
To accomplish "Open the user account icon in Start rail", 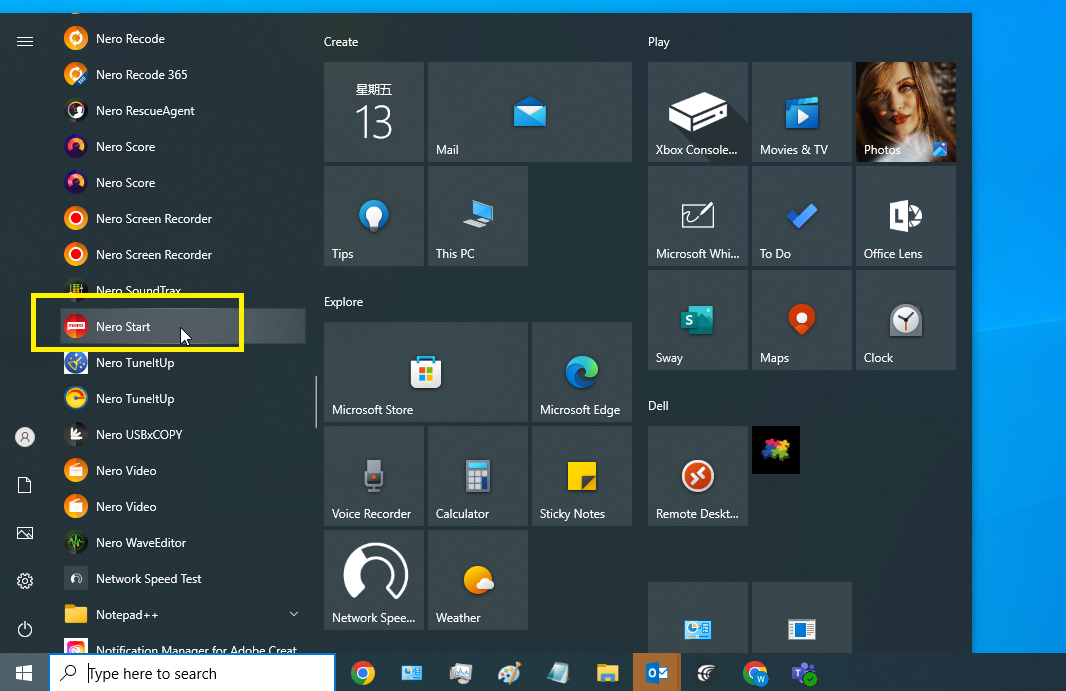I will (x=25, y=437).
